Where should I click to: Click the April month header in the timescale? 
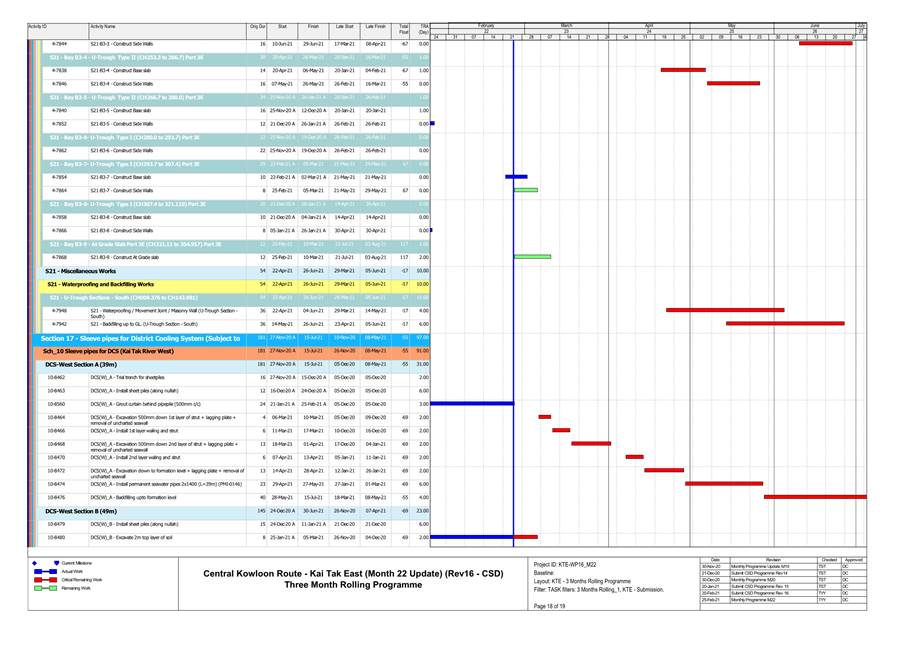(649, 24)
